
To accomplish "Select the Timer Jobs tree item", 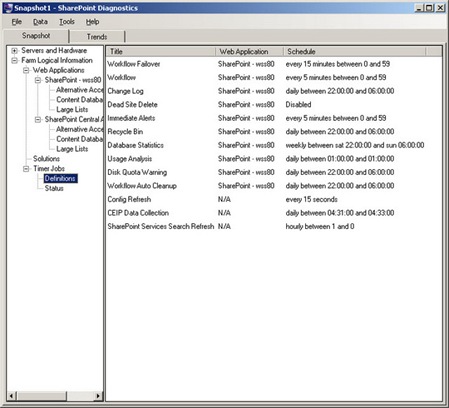I will [x=49, y=168].
